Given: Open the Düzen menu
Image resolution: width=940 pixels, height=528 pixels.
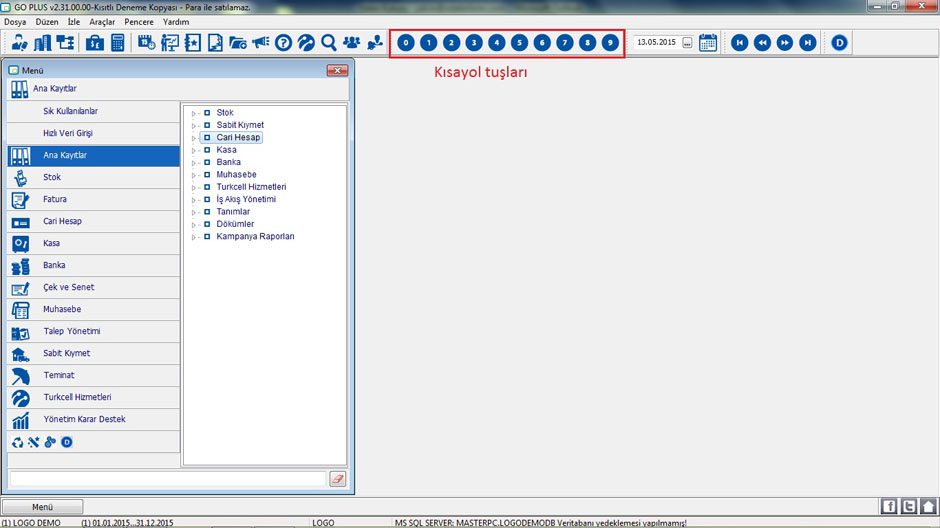Looking at the screenshot, I should 47,22.
